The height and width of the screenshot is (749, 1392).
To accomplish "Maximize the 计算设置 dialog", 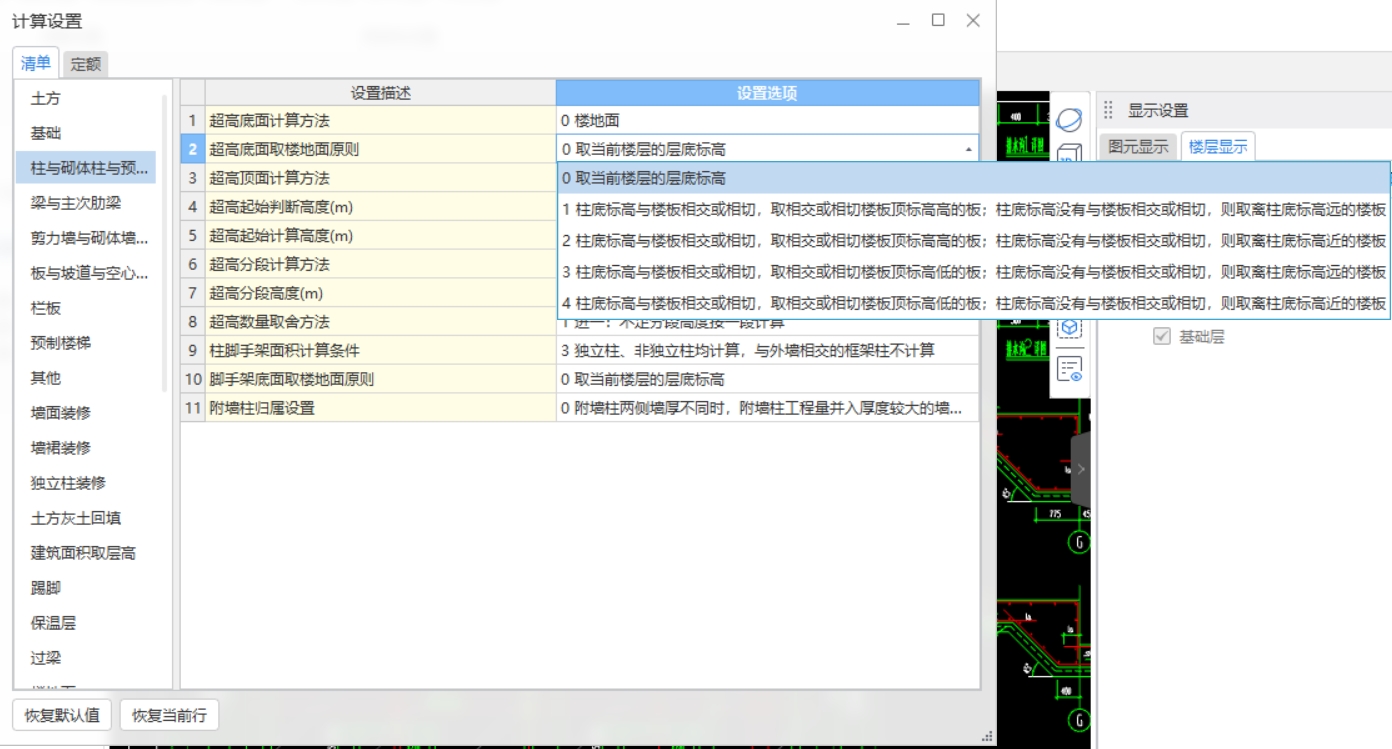I will tap(938, 20).
